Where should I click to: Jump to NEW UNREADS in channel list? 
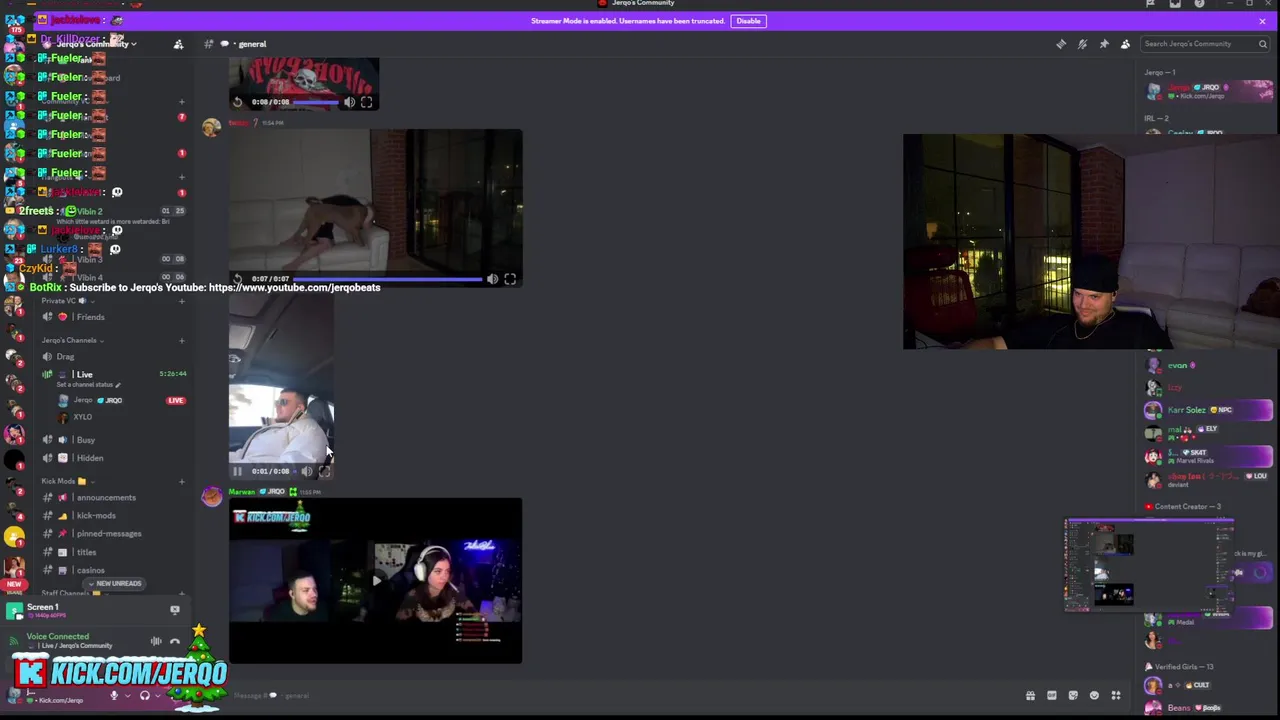(x=115, y=584)
